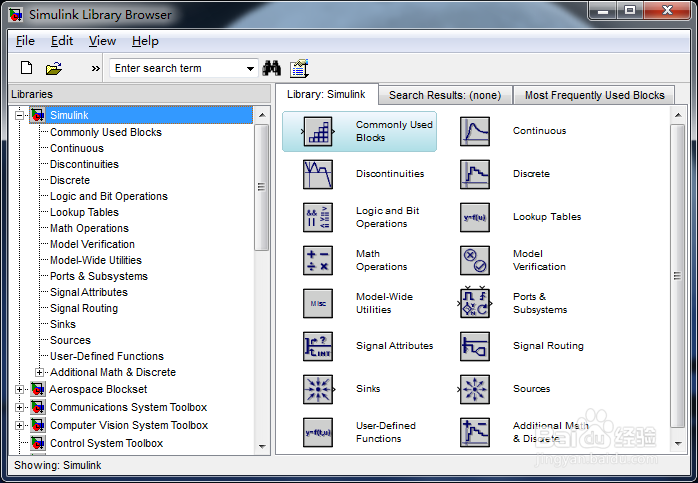This screenshot has width=698, height=483.
Task: Click block pane scroll up arrow
Action: 678,115
